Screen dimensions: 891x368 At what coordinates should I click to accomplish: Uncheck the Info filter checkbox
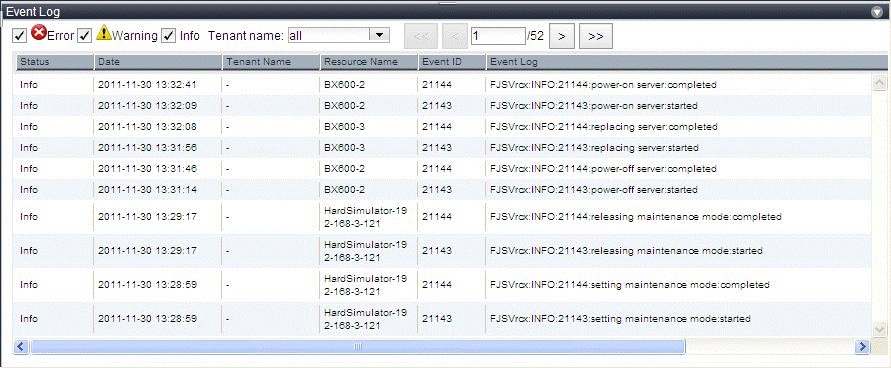pyautogui.click(x=168, y=36)
